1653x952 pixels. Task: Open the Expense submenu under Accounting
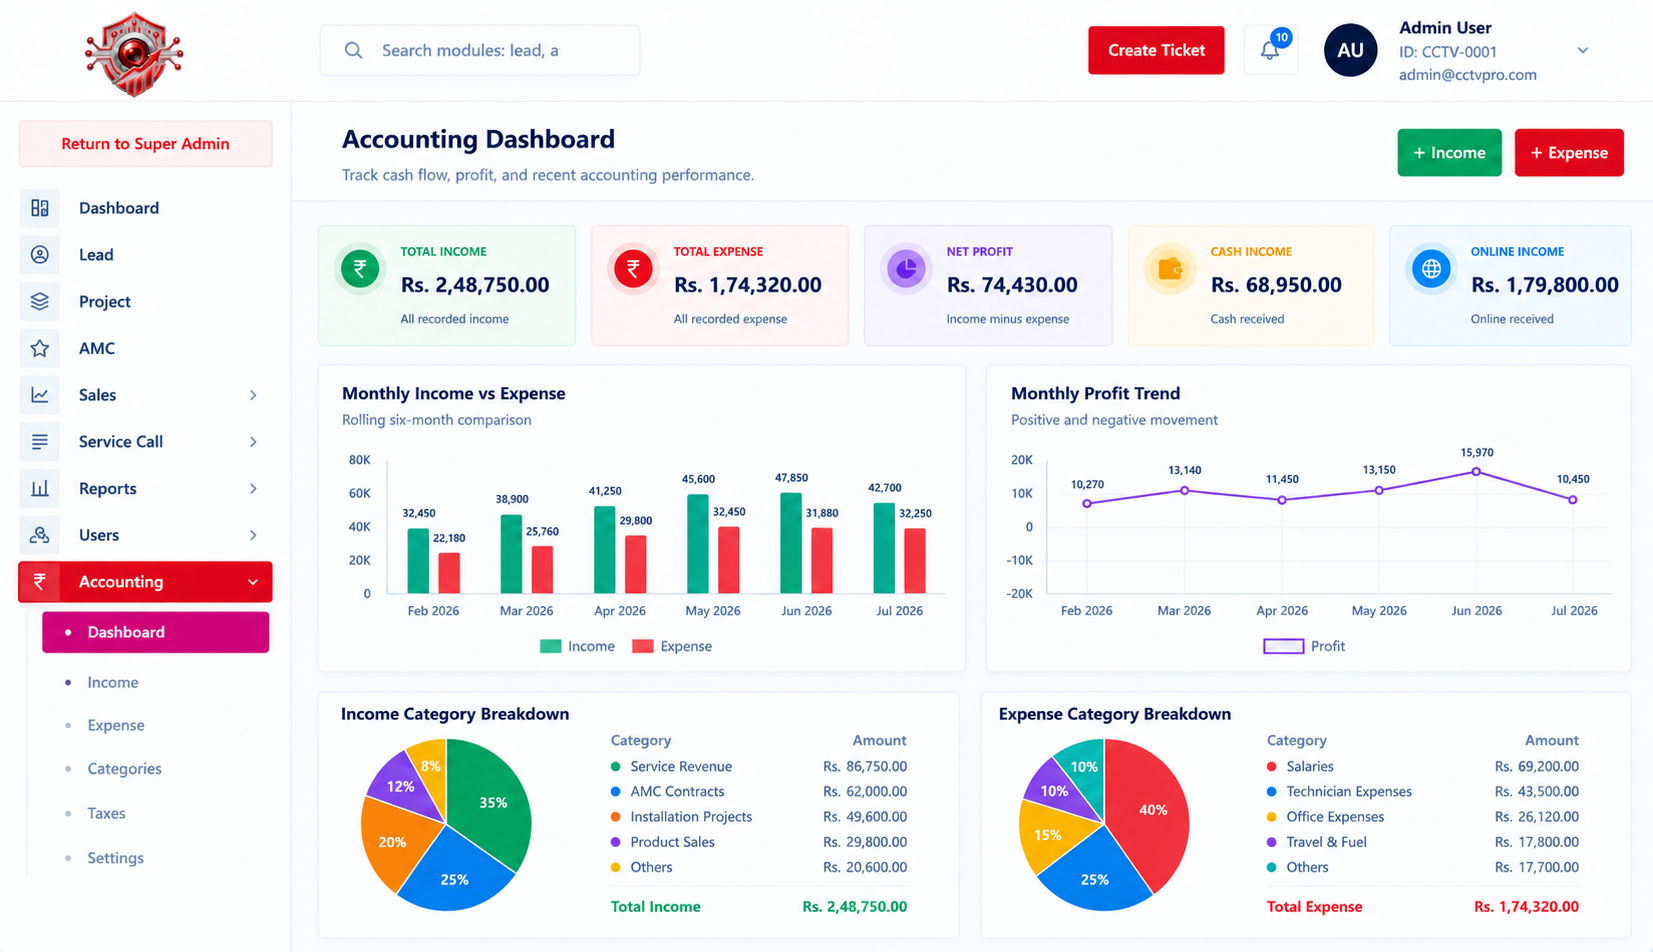tap(116, 725)
